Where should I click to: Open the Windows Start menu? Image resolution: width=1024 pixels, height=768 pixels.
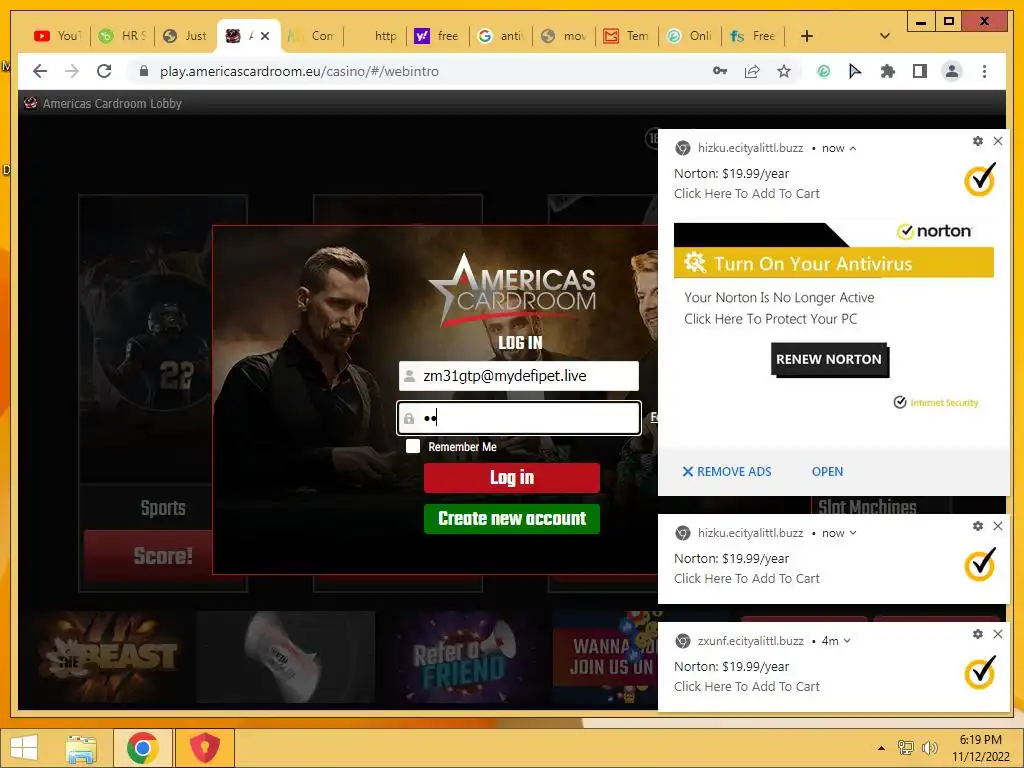pyautogui.click(x=24, y=748)
